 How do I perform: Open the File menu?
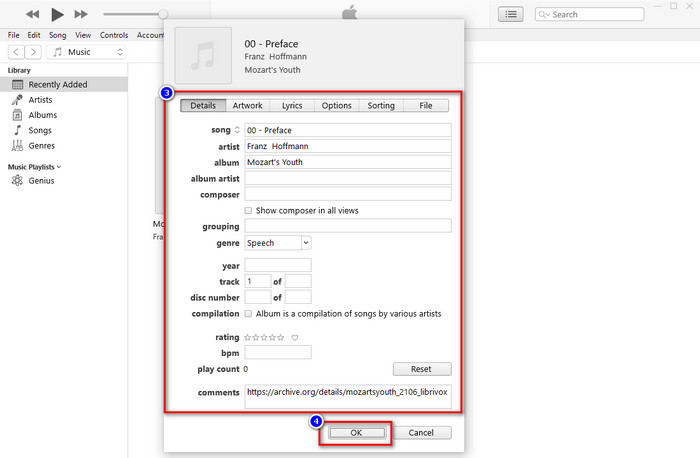(13, 35)
